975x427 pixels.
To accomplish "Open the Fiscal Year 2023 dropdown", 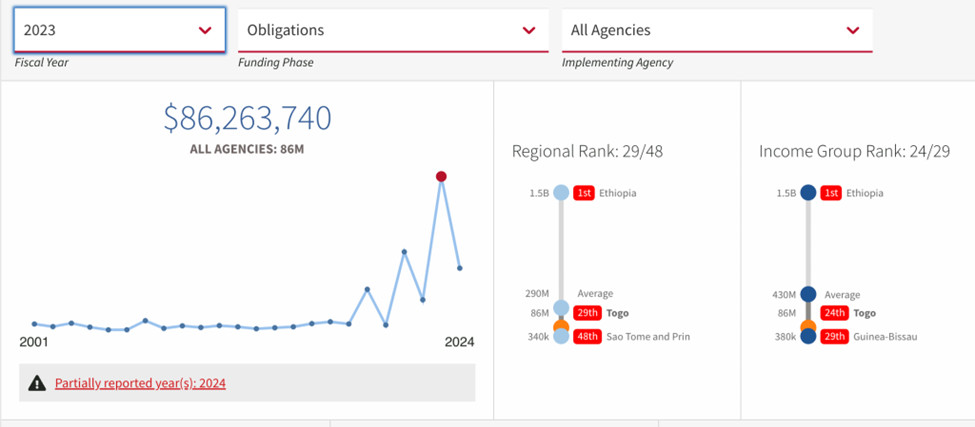I will pyautogui.click(x=119, y=30).
